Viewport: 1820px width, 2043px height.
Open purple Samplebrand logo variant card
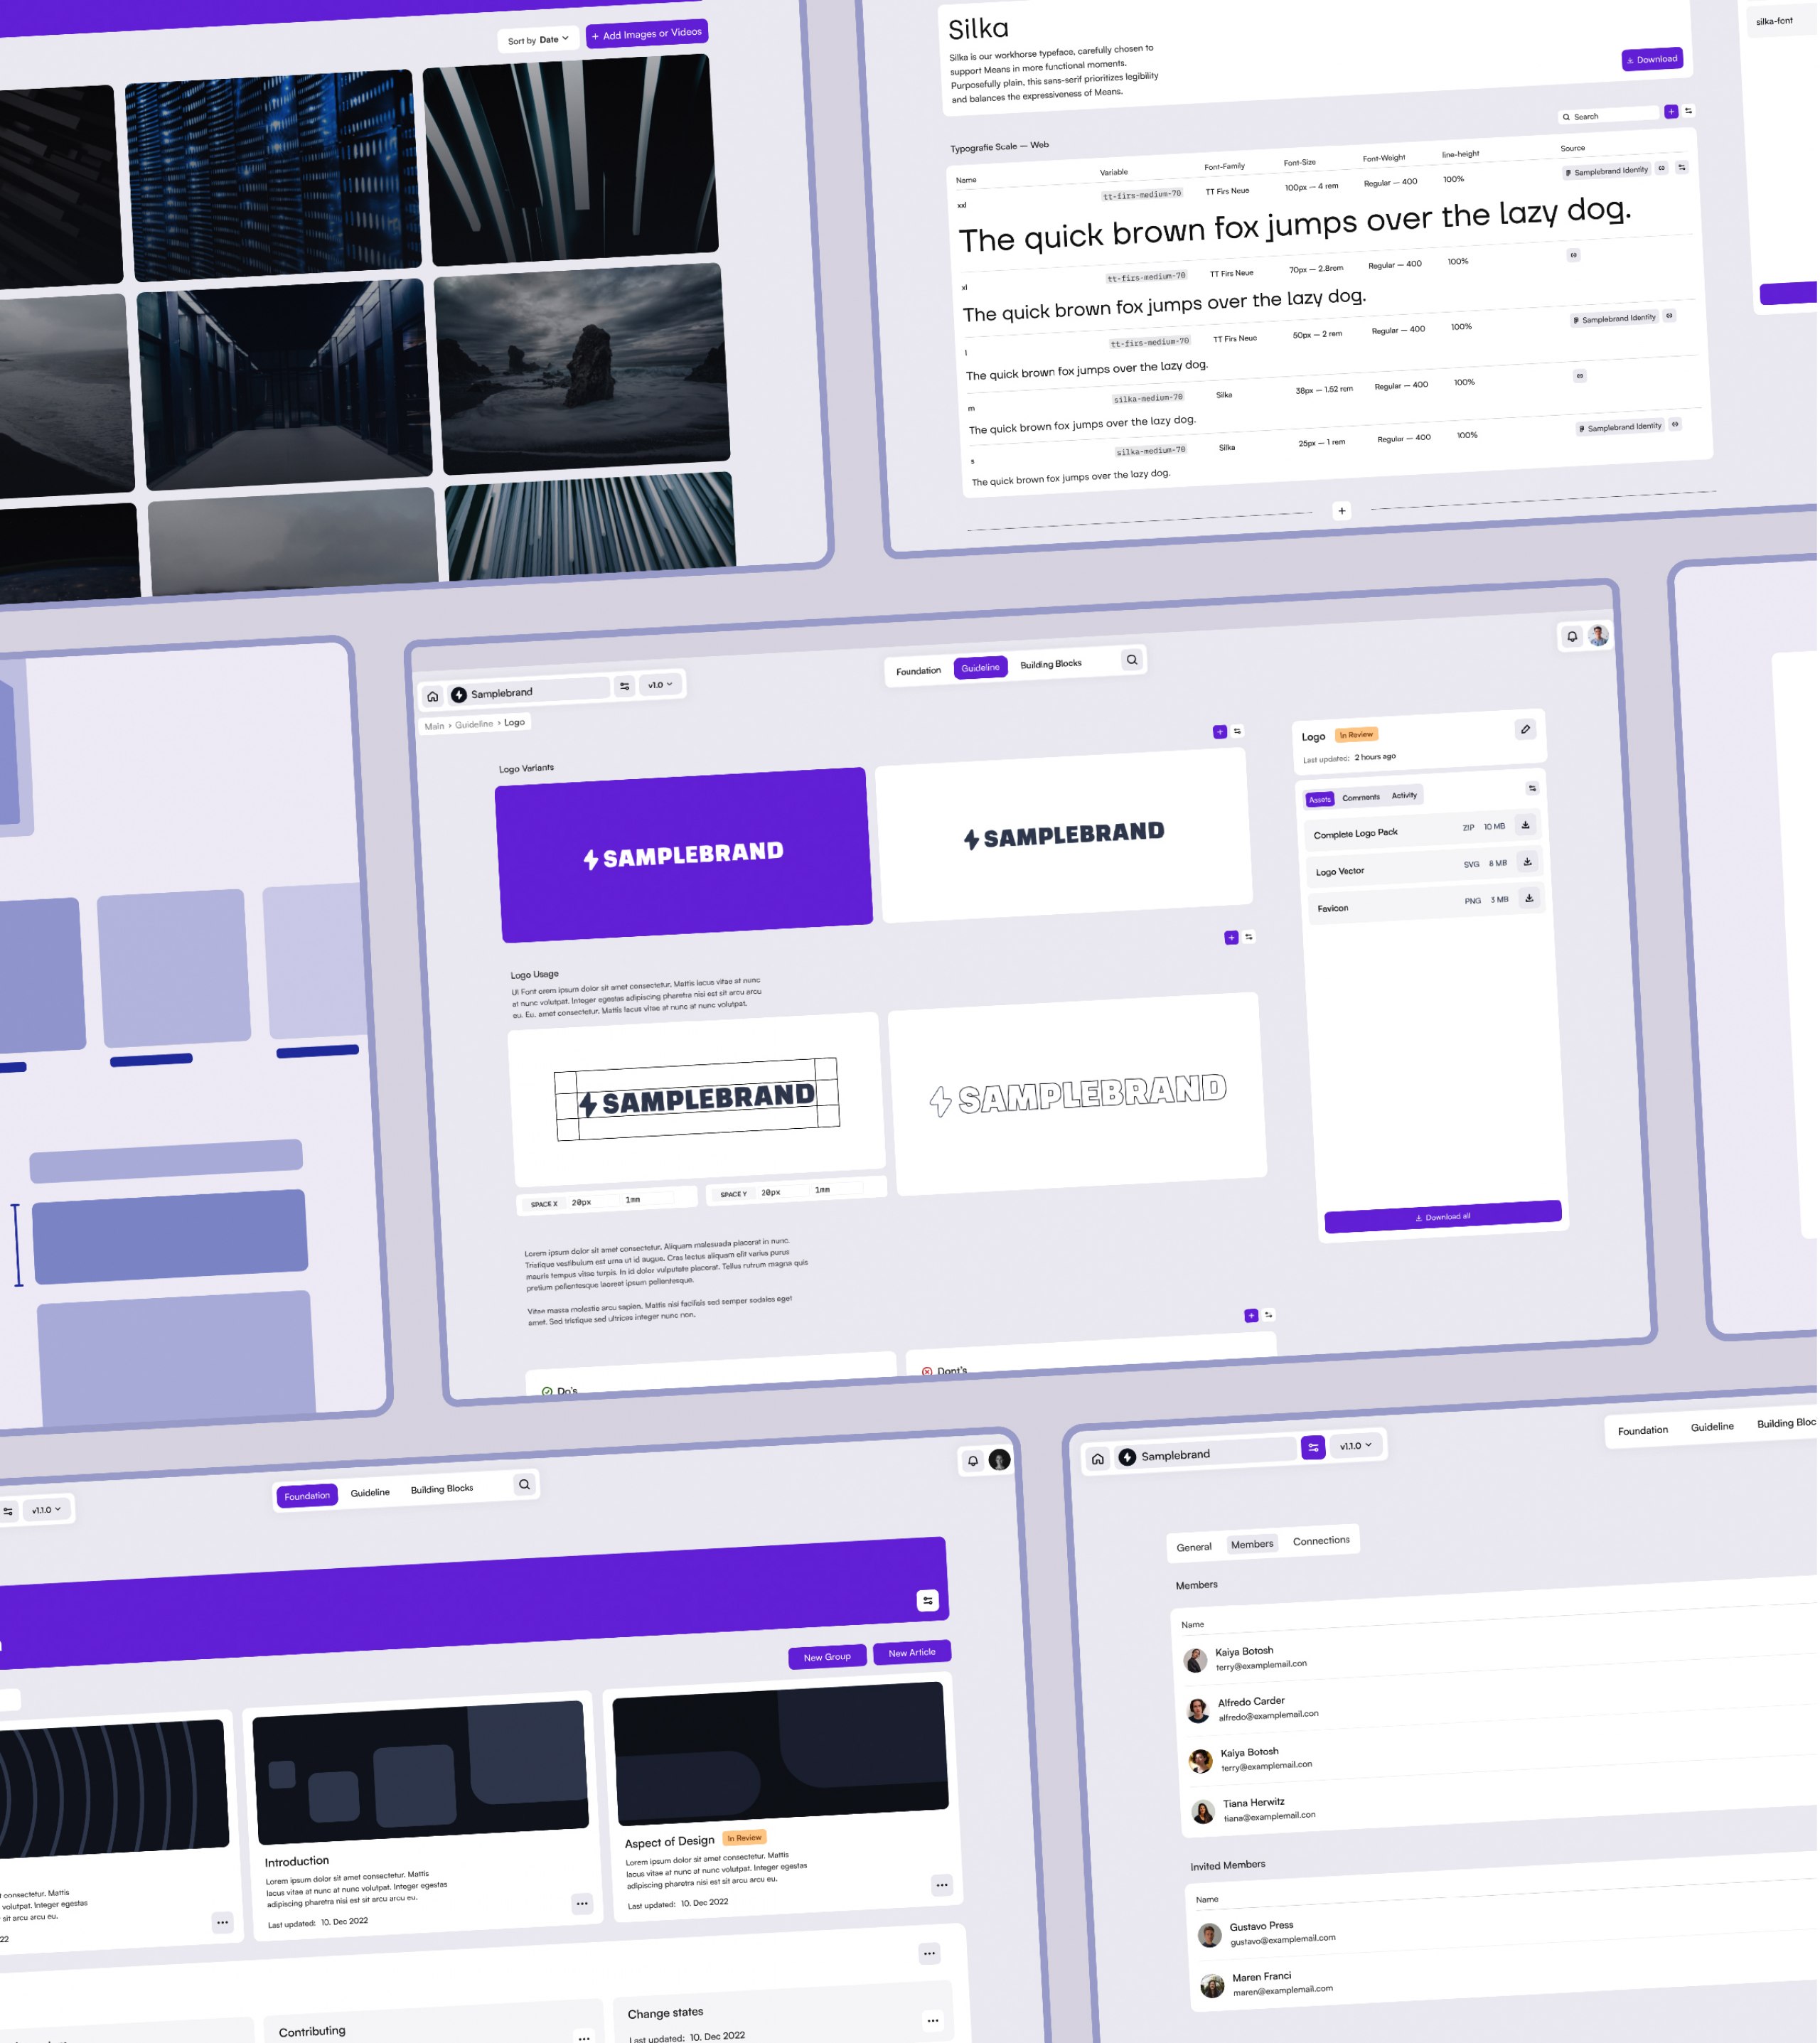684,855
